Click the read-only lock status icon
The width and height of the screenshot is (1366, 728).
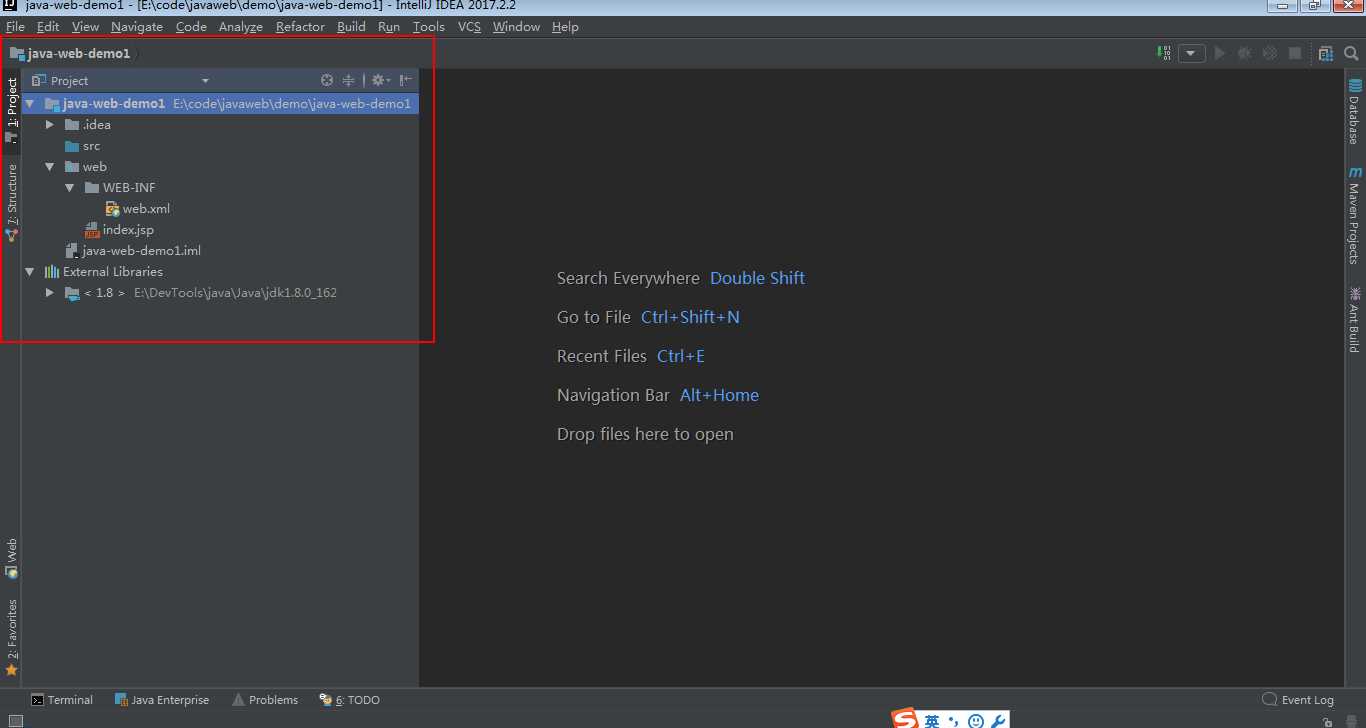1327,721
